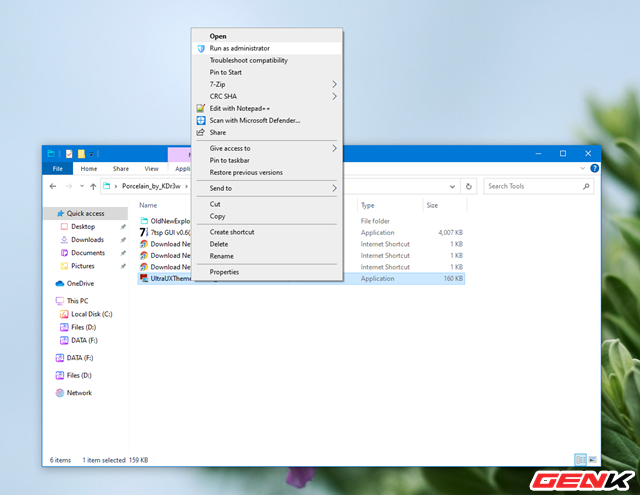Switch to large icons view layout
The width and height of the screenshot is (640, 495).
click(593, 459)
